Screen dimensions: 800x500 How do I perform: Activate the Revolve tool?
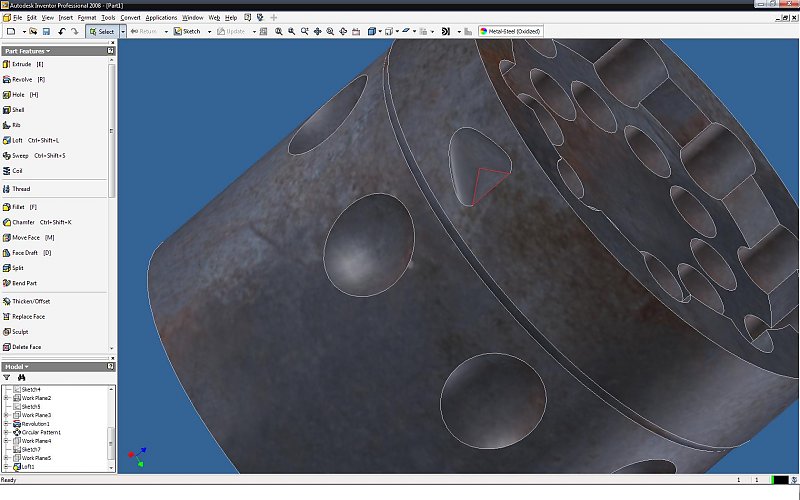[x=21, y=79]
